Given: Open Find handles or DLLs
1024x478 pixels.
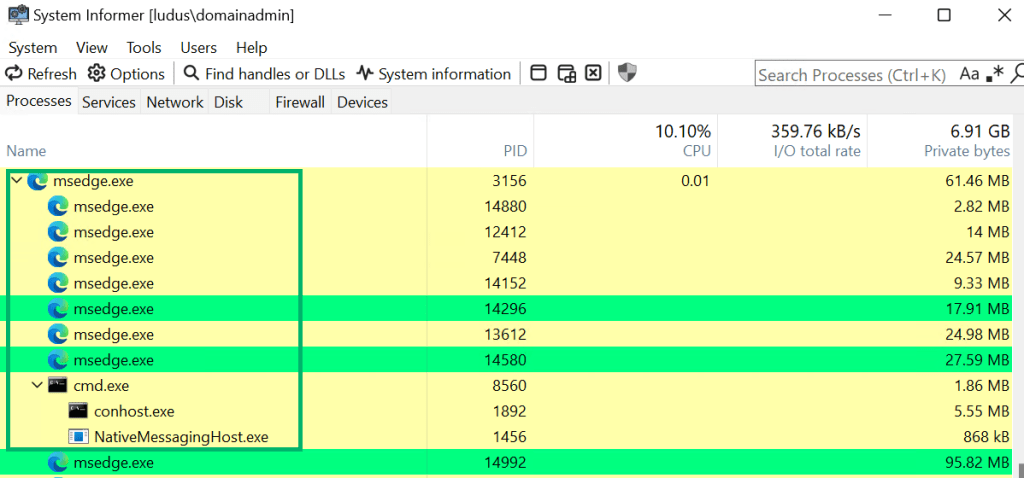Looking at the screenshot, I should (264, 74).
